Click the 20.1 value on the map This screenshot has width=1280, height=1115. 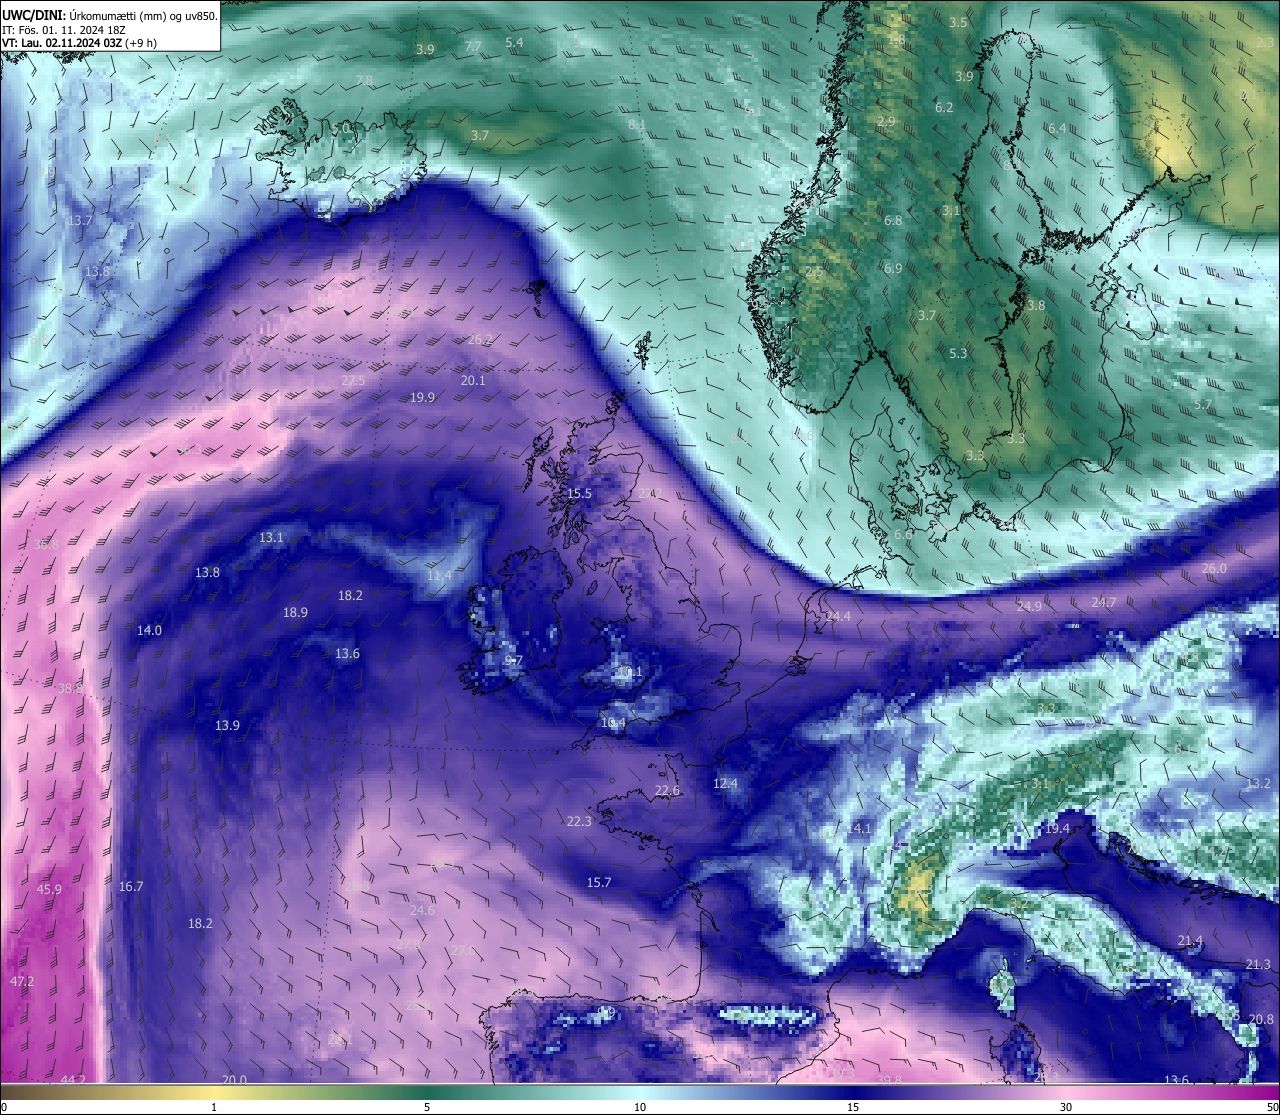tap(473, 381)
